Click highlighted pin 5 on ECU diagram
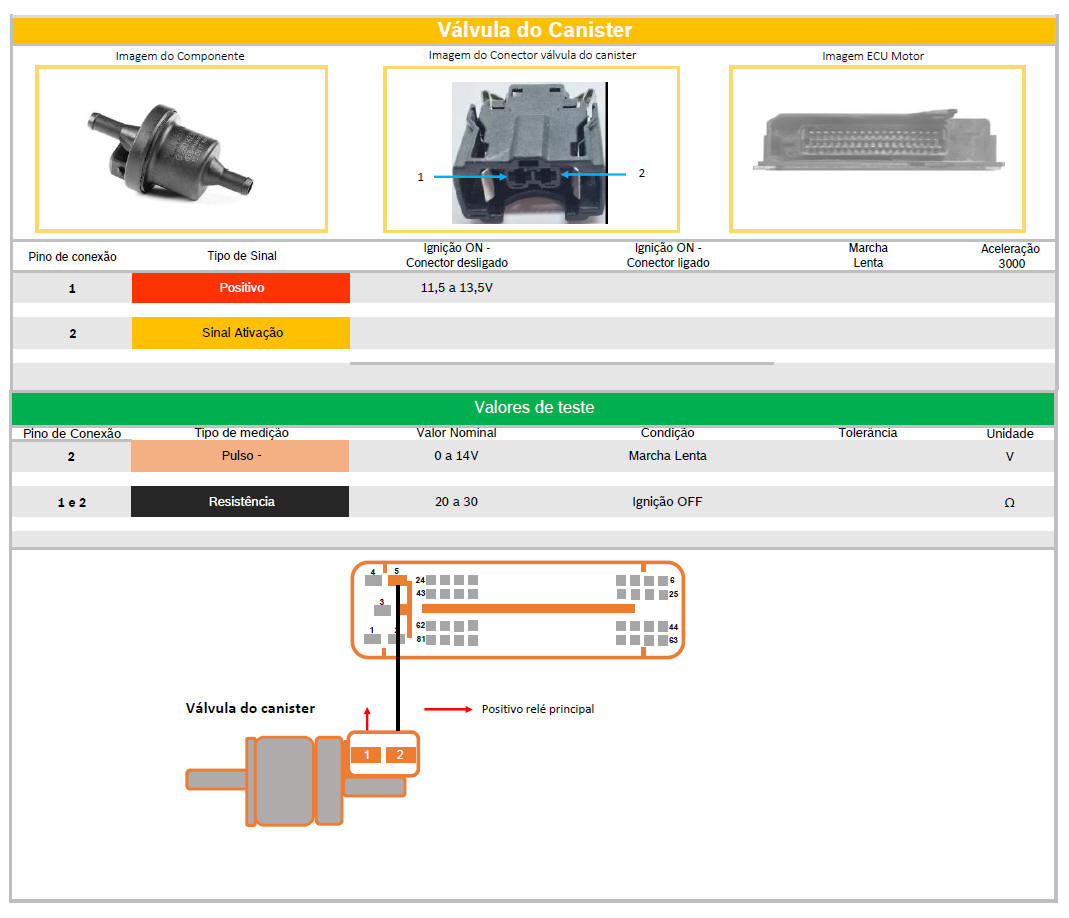 tap(397, 580)
